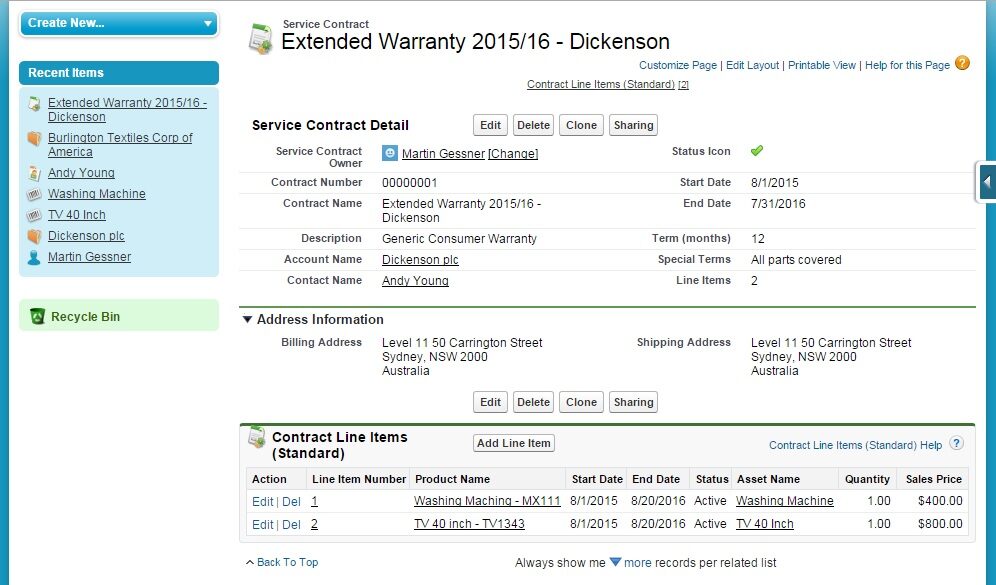Jump to Contract Line Items (Standard) related list link
This screenshot has width=996, height=585.
coord(600,84)
